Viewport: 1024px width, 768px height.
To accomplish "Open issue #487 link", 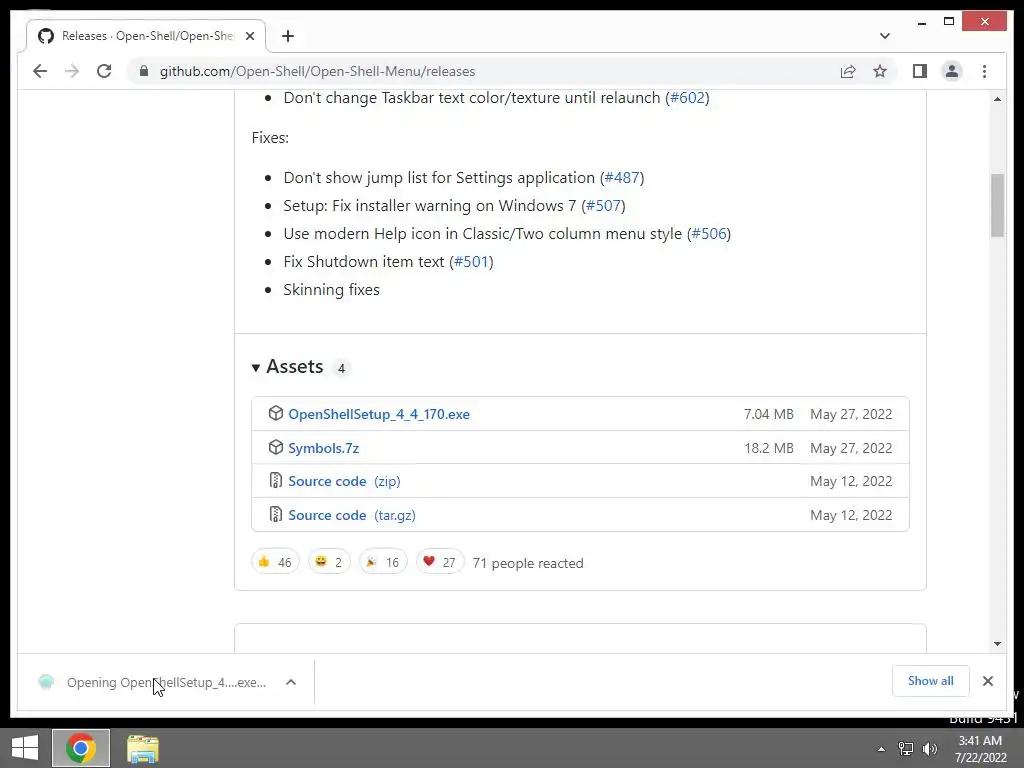I will 622,178.
